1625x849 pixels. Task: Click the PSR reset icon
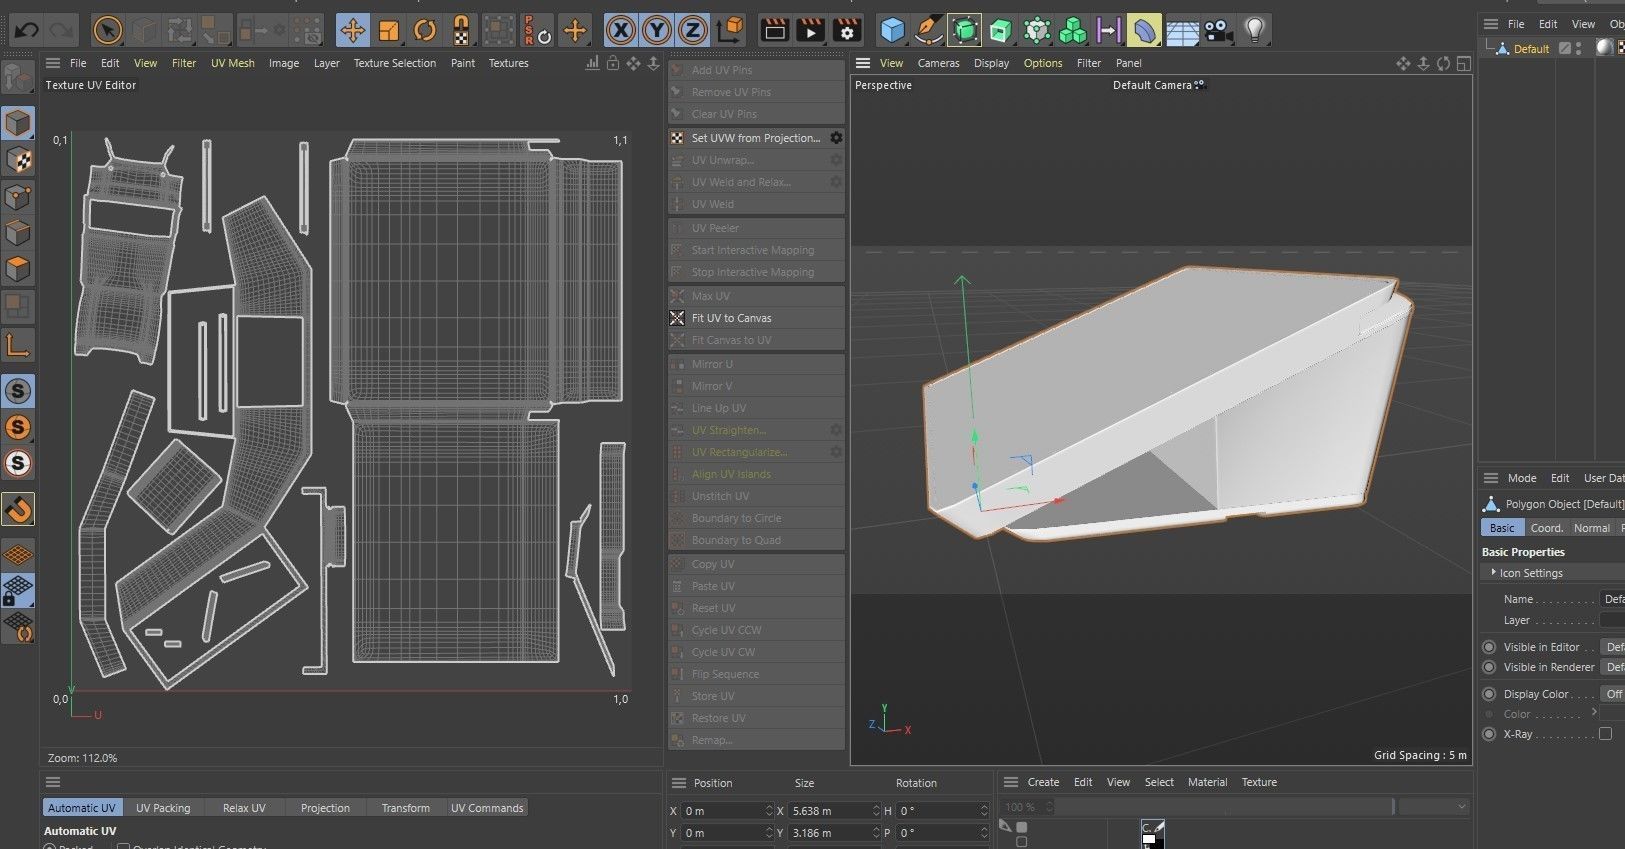coord(537,30)
